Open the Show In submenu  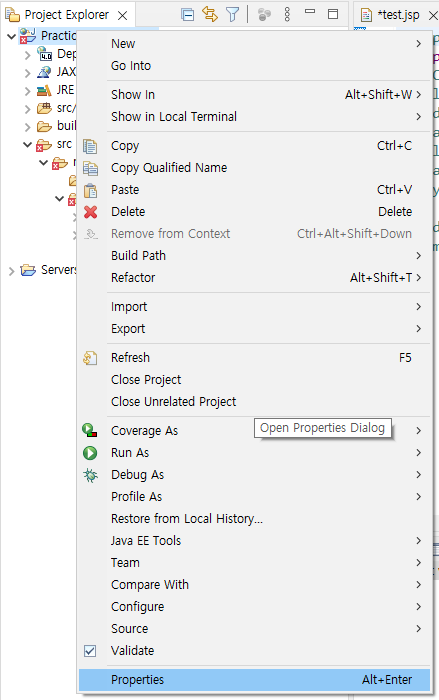click(x=255, y=95)
